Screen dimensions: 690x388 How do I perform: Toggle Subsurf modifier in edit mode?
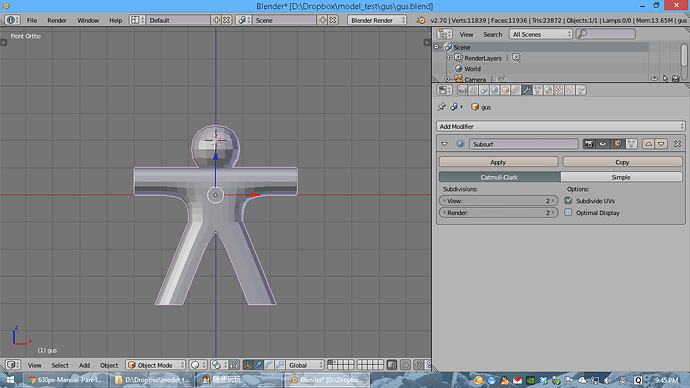(x=617, y=144)
